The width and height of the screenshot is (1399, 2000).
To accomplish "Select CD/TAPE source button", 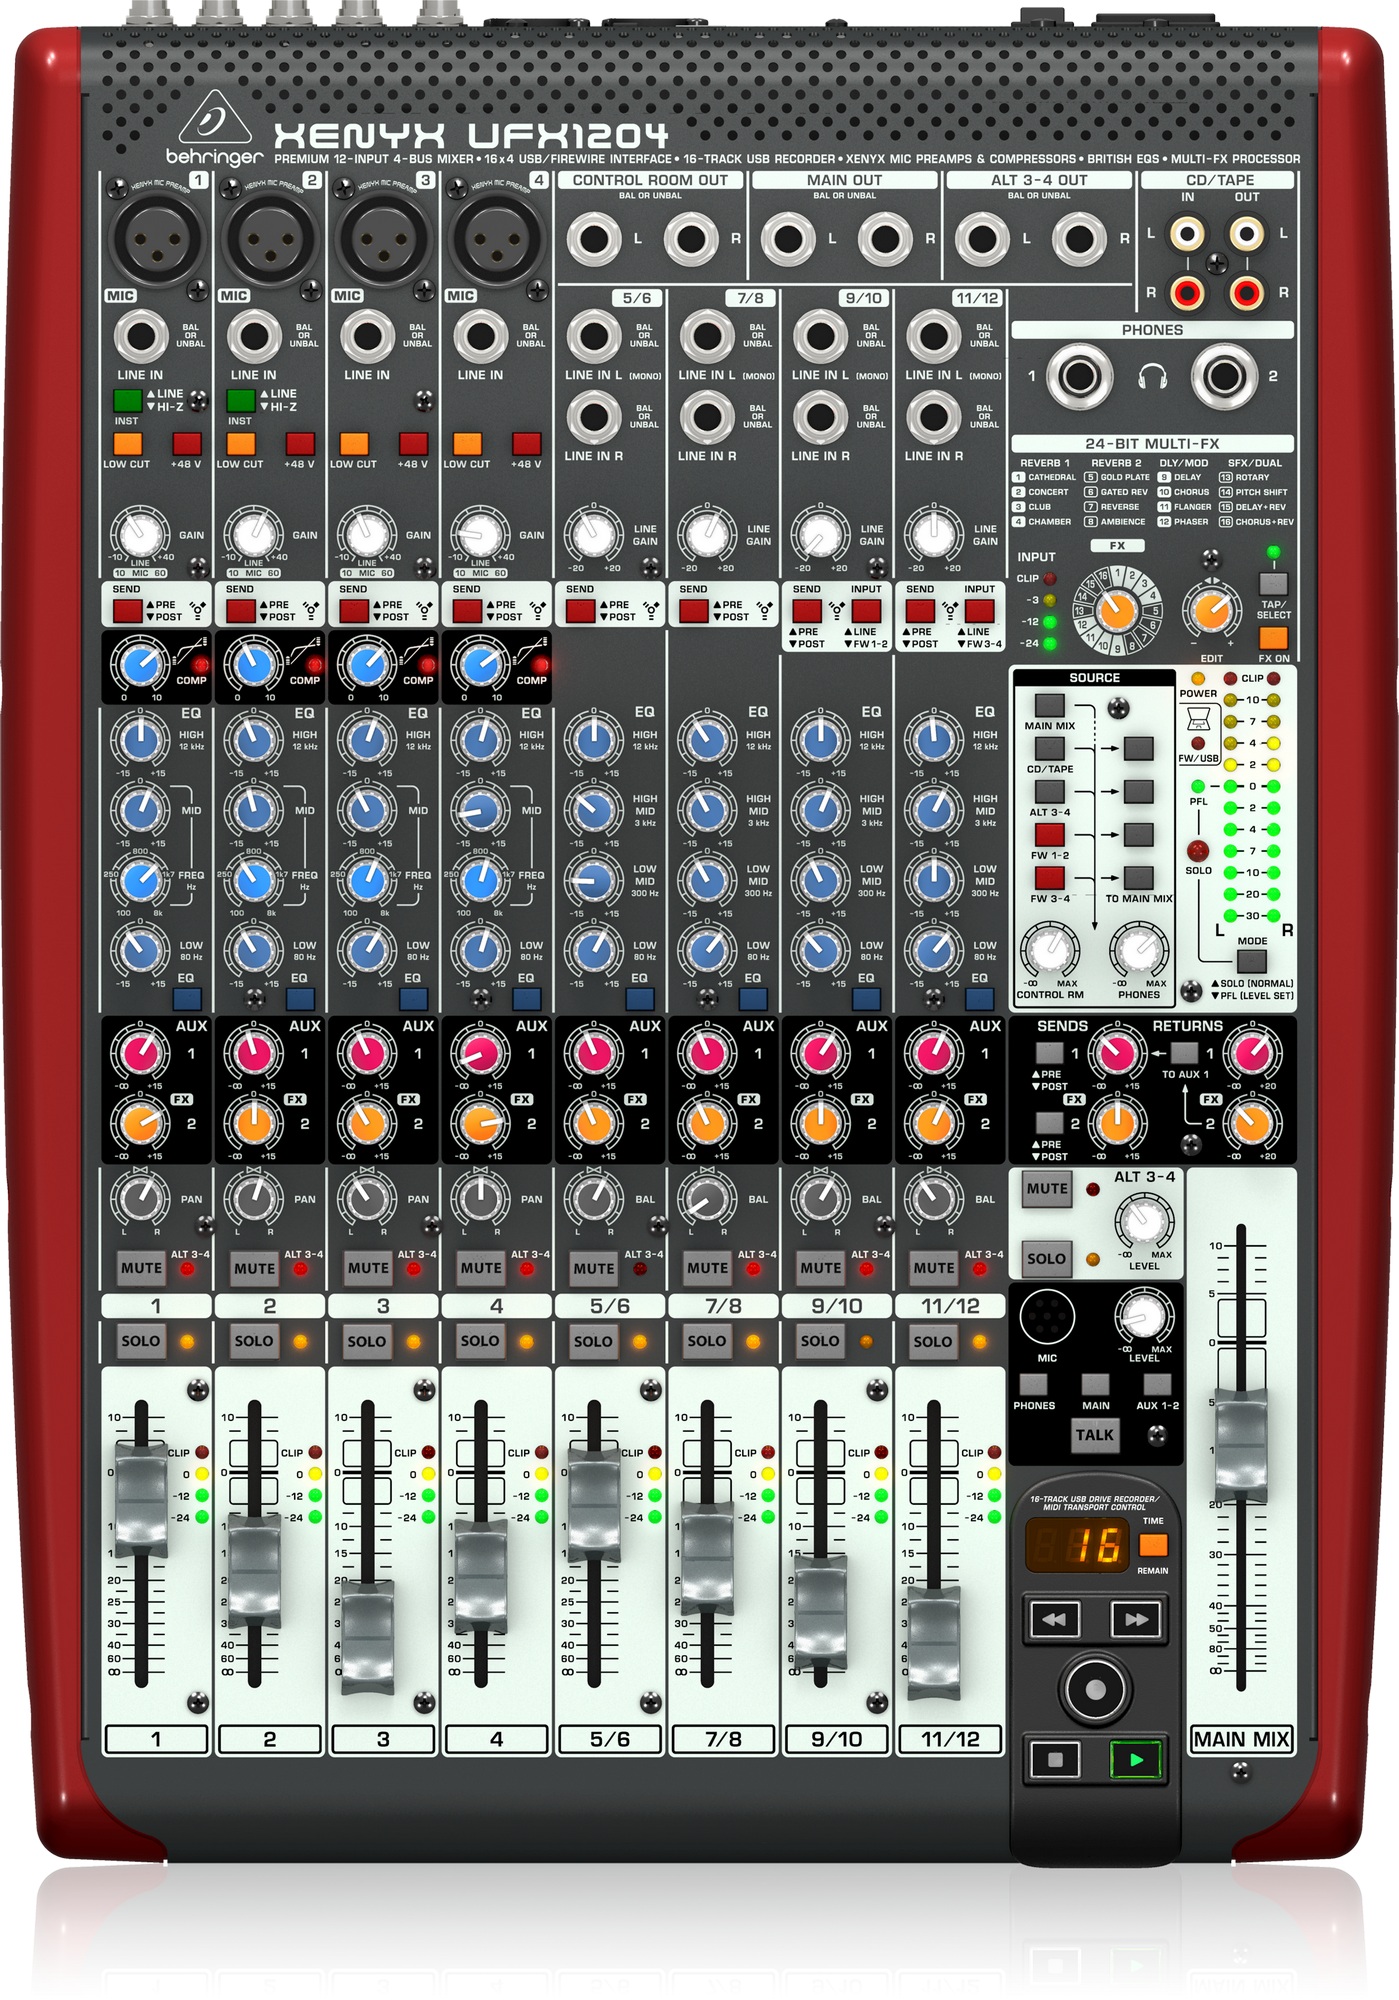I will click(1049, 748).
